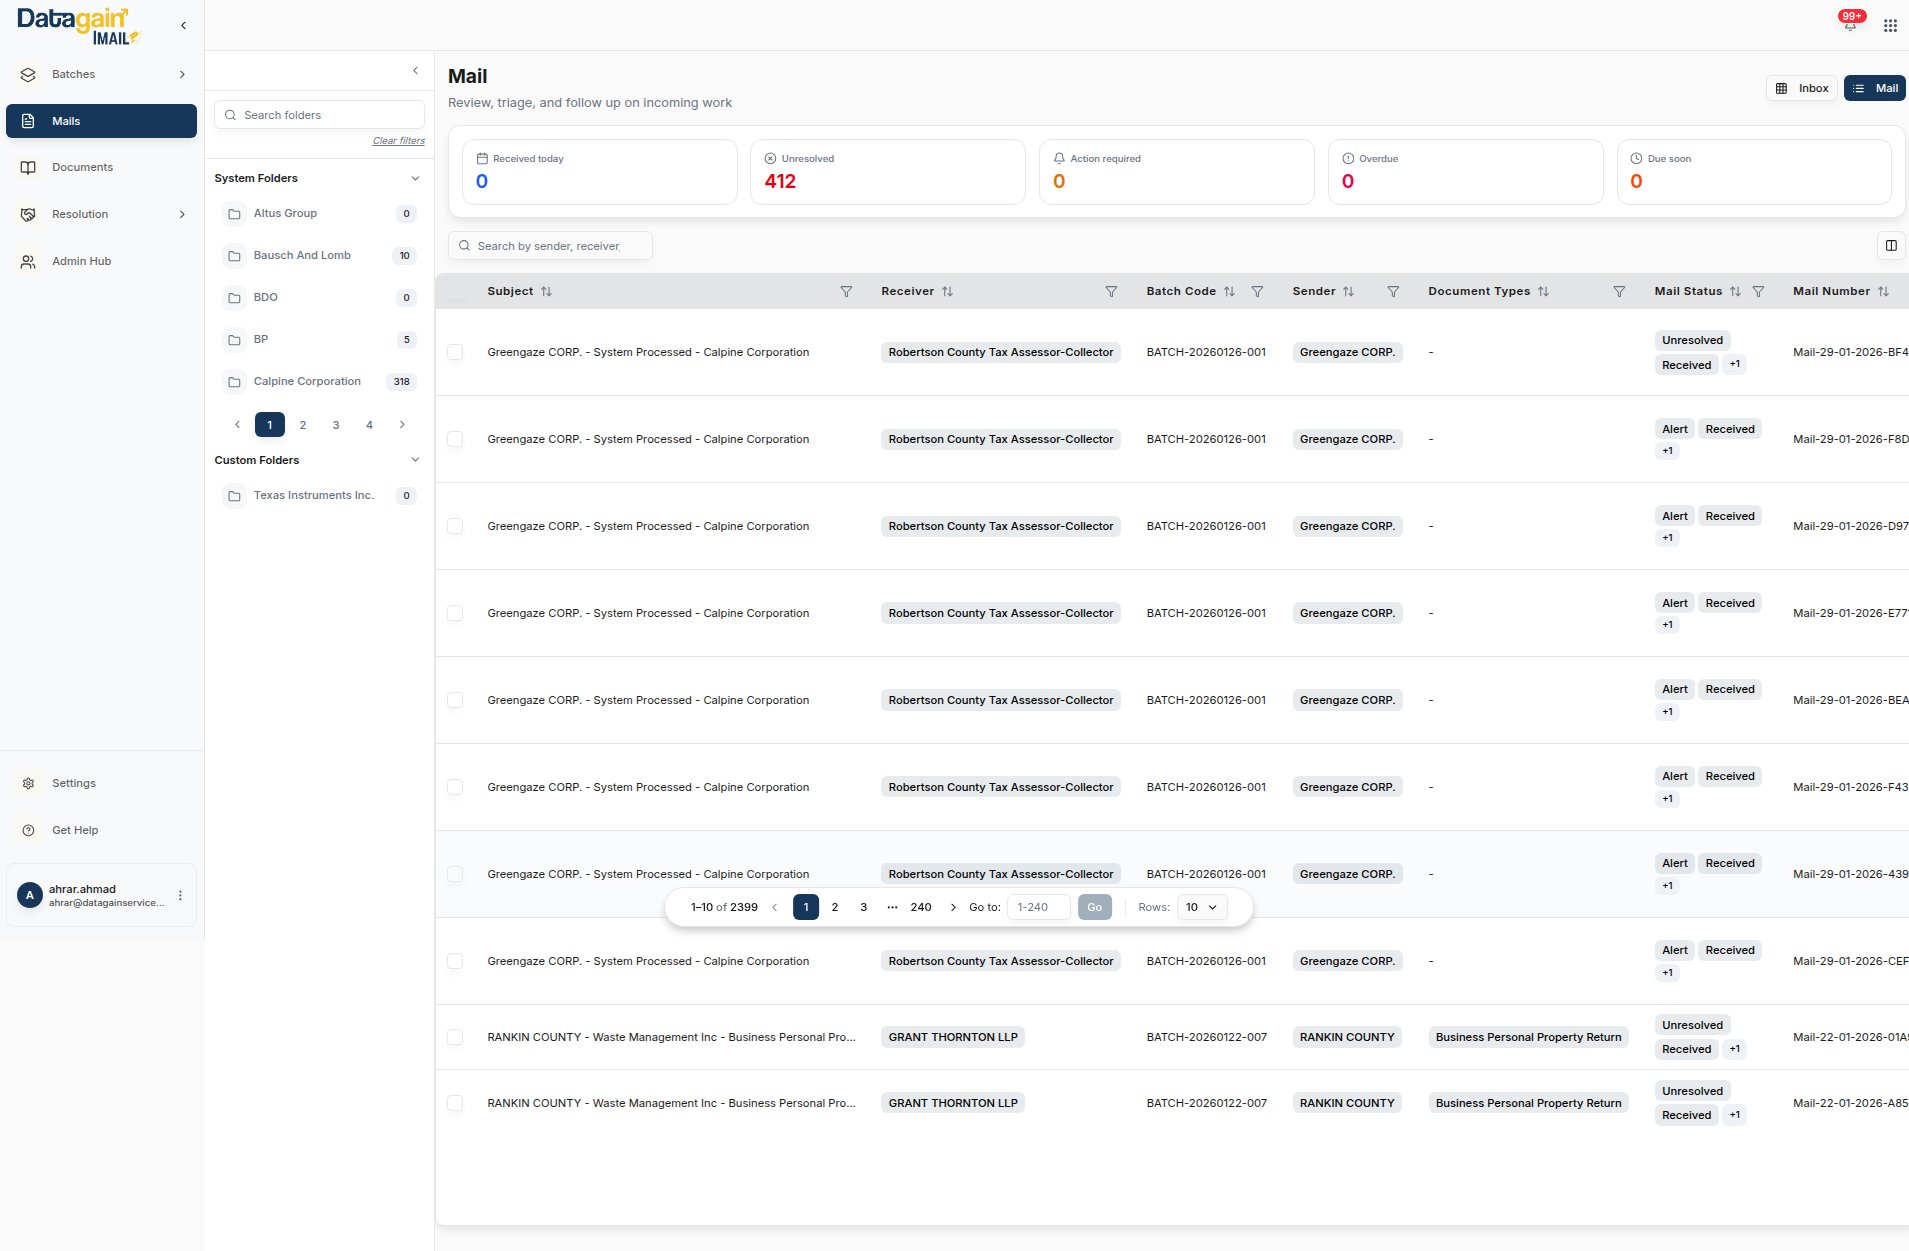Switch to the Inbox view tab
The image size is (1909, 1251).
(x=1802, y=89)
